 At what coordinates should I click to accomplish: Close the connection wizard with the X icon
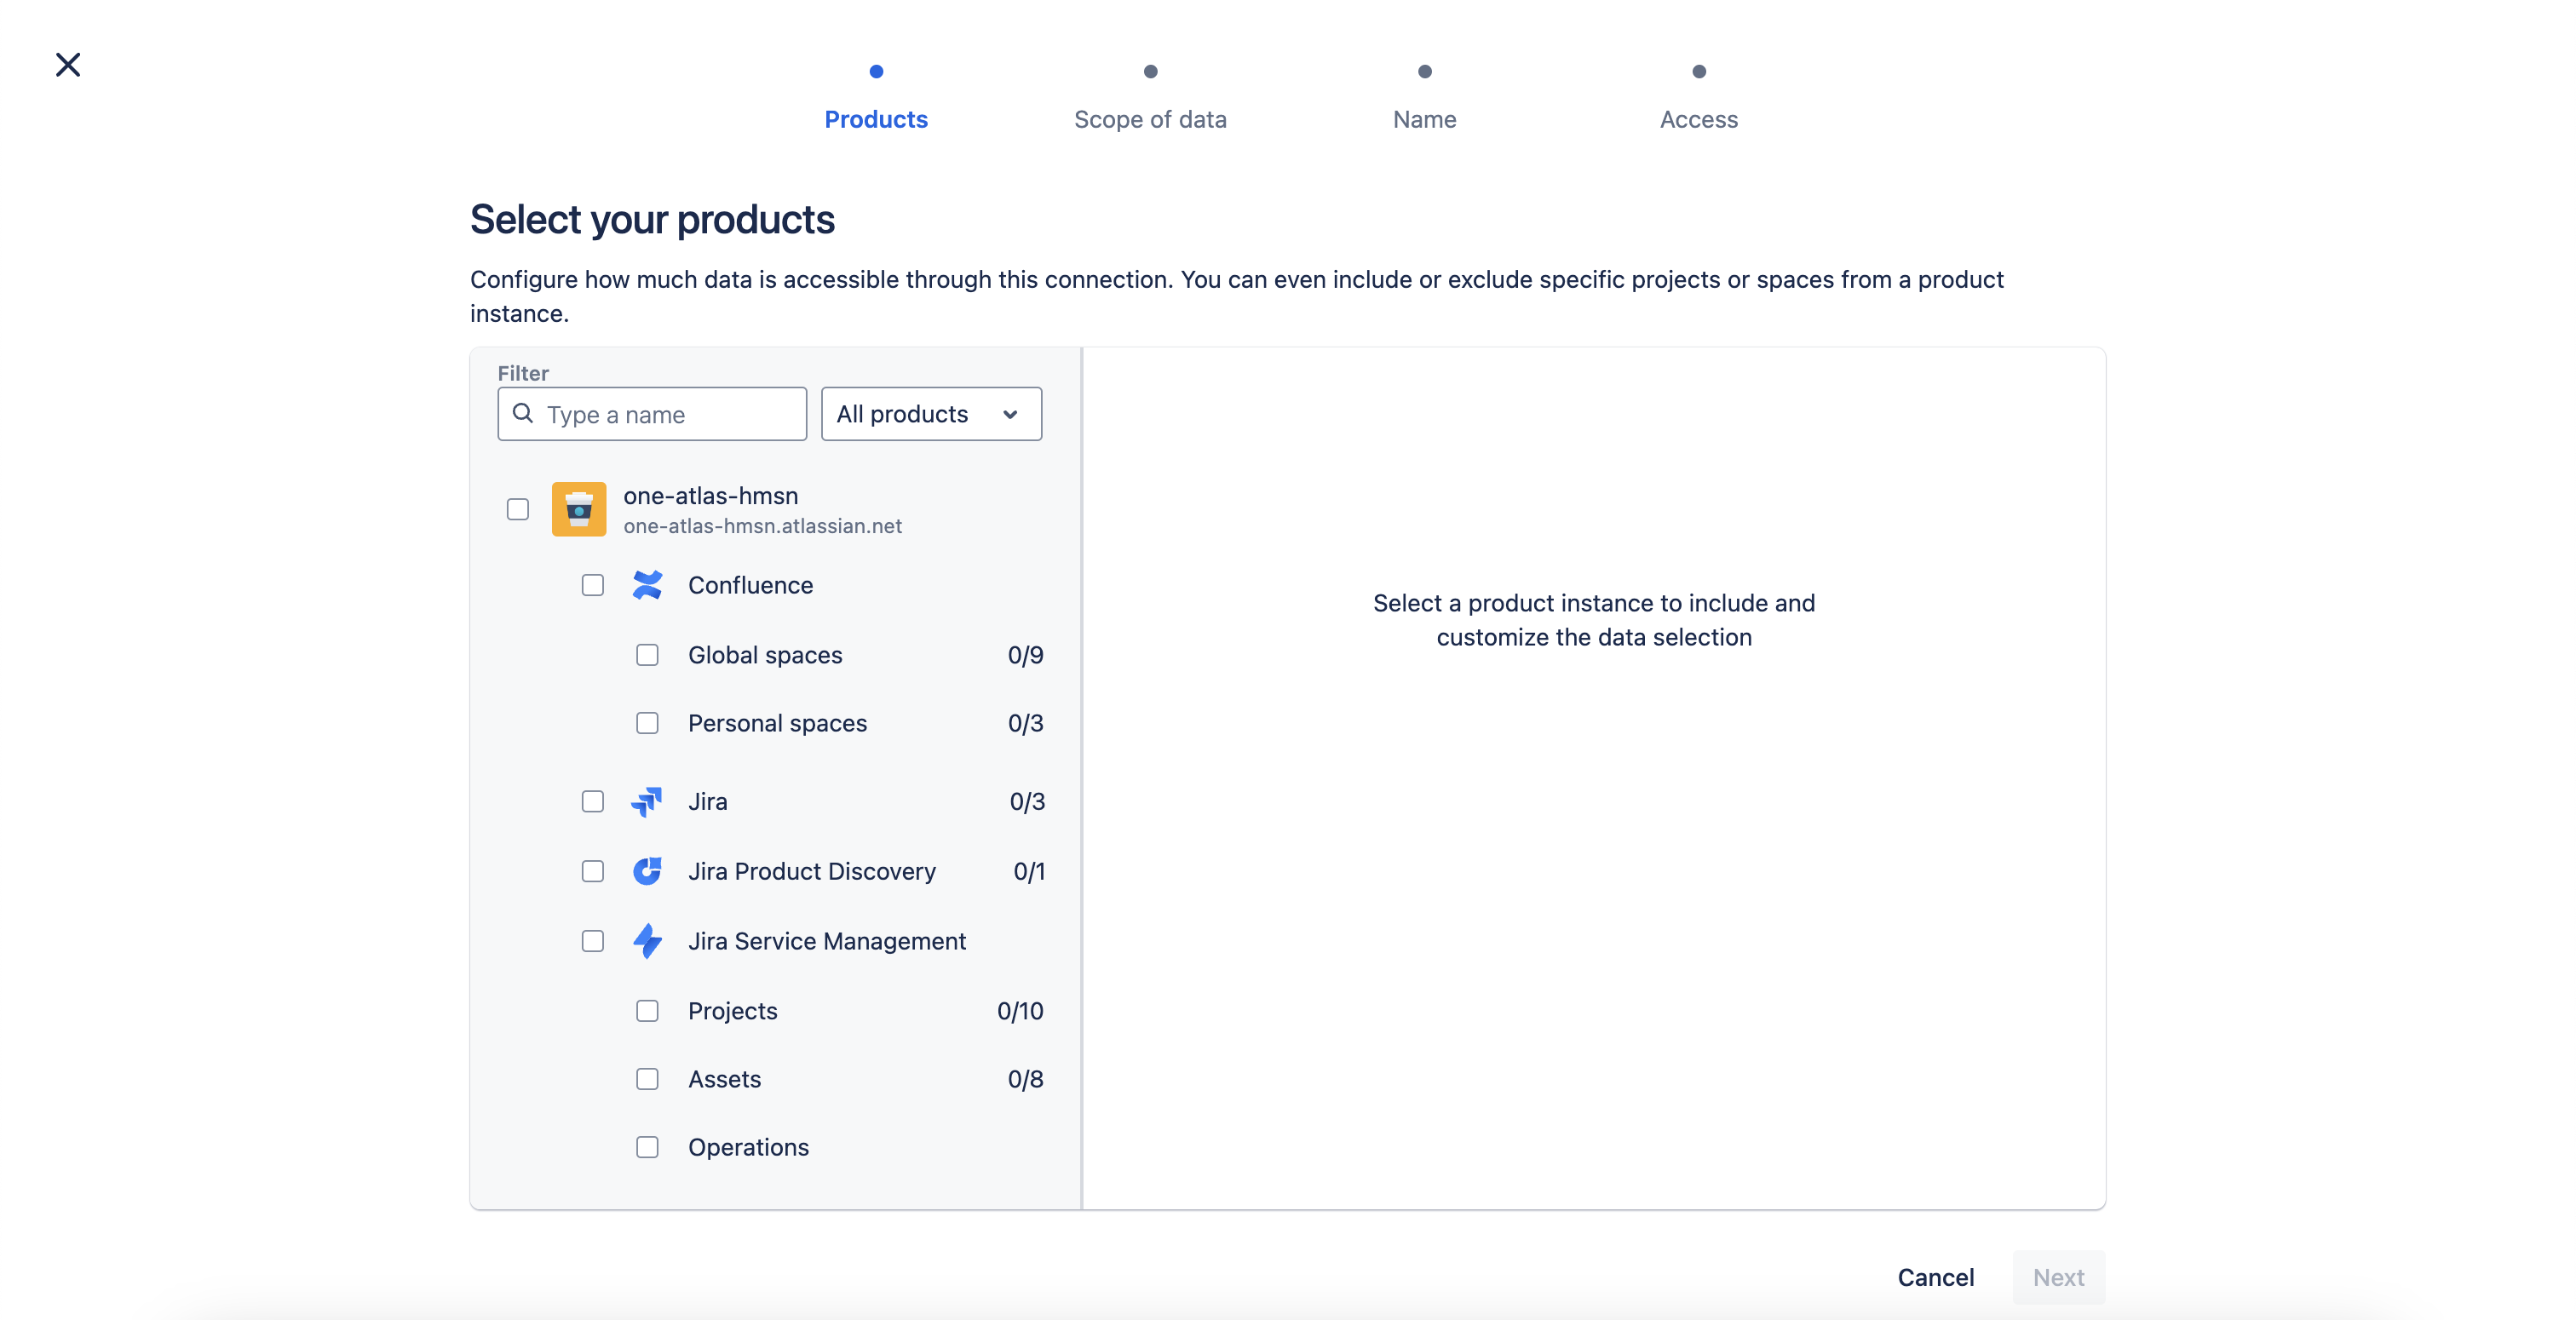(x=68, y=65)
